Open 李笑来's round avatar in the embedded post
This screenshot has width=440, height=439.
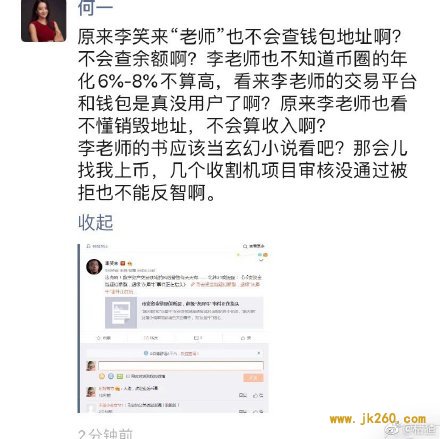[94, 267]
